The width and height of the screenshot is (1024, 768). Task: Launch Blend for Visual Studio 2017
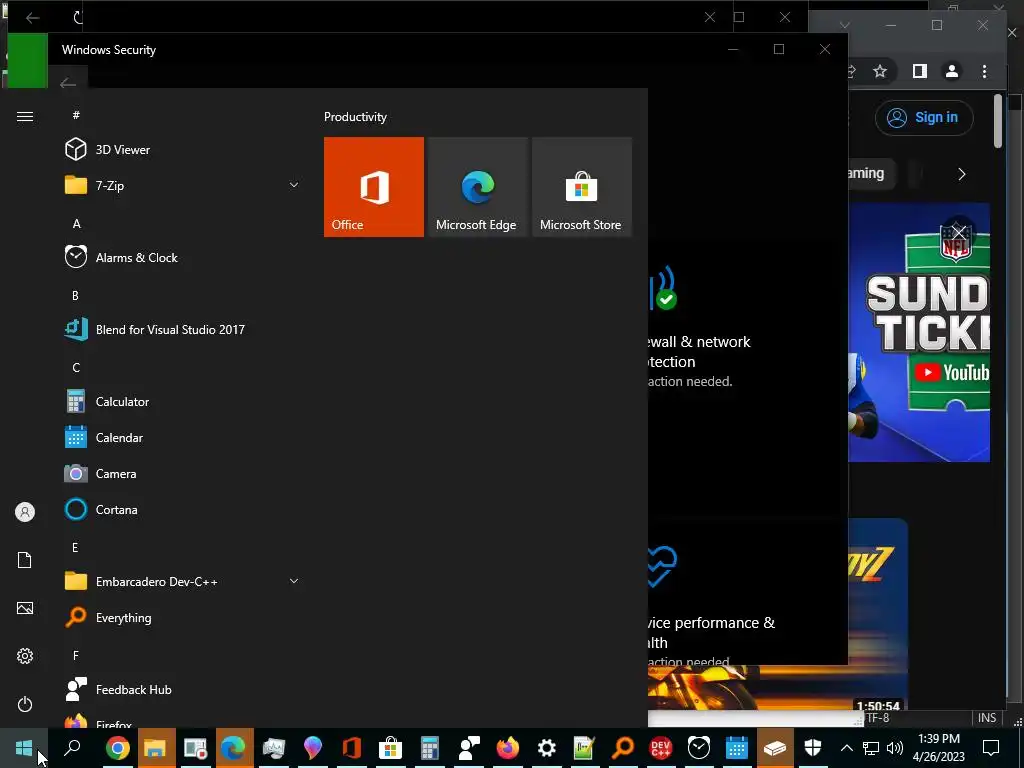click(170, 330)
